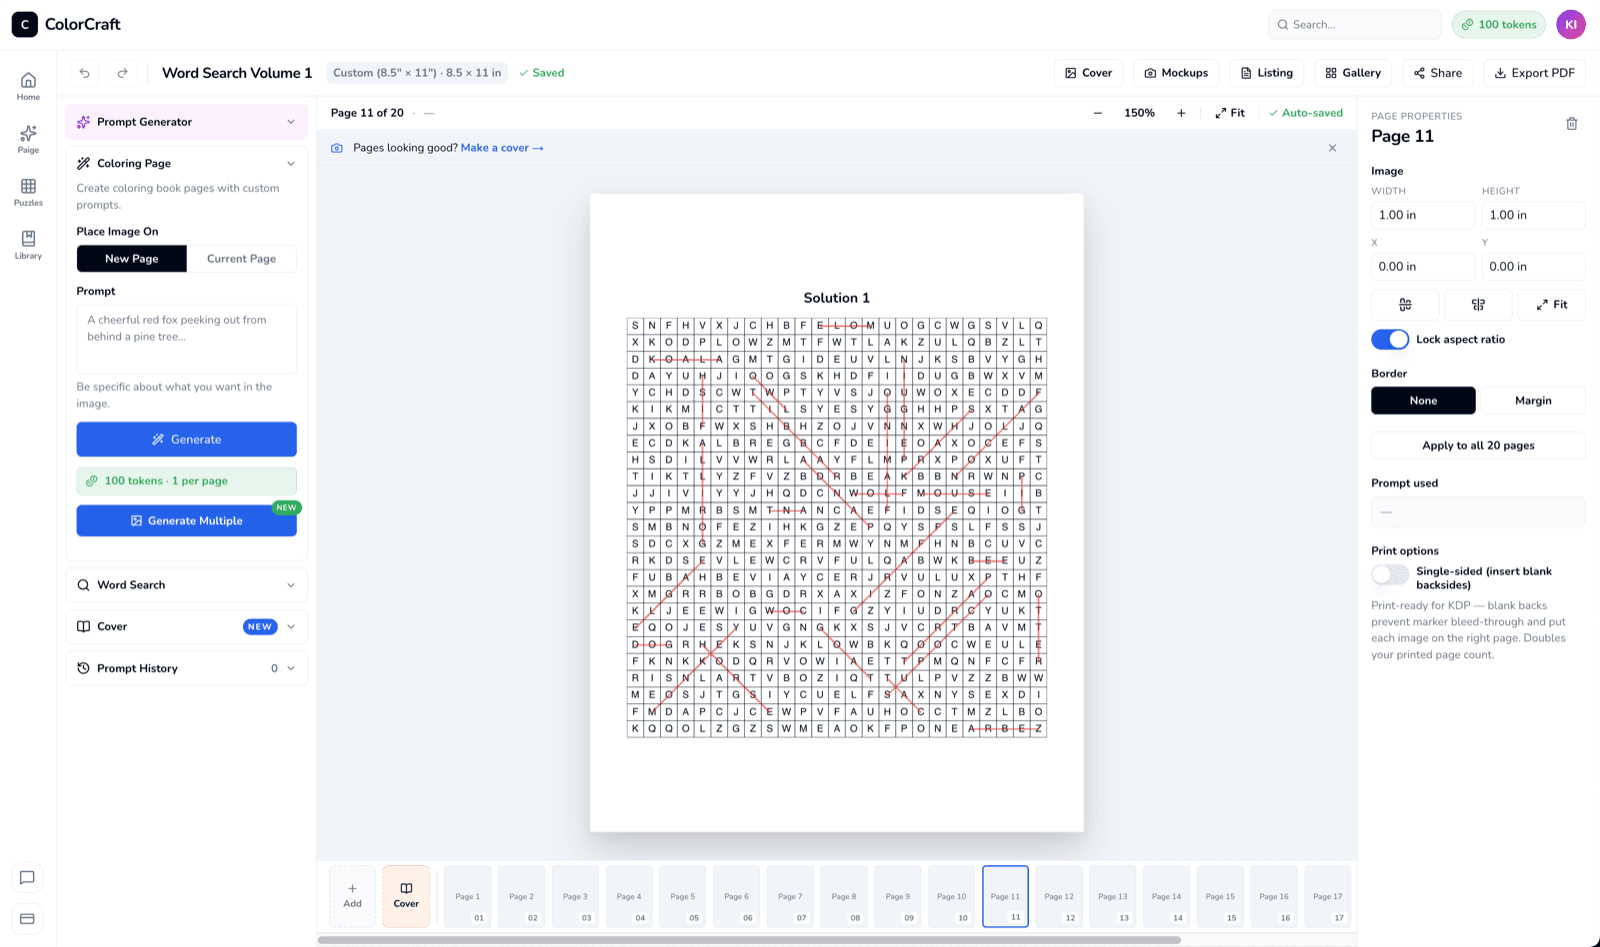Click the redo arrow
The height and width of the screenshot is (947, 1600).
[122, 73]
